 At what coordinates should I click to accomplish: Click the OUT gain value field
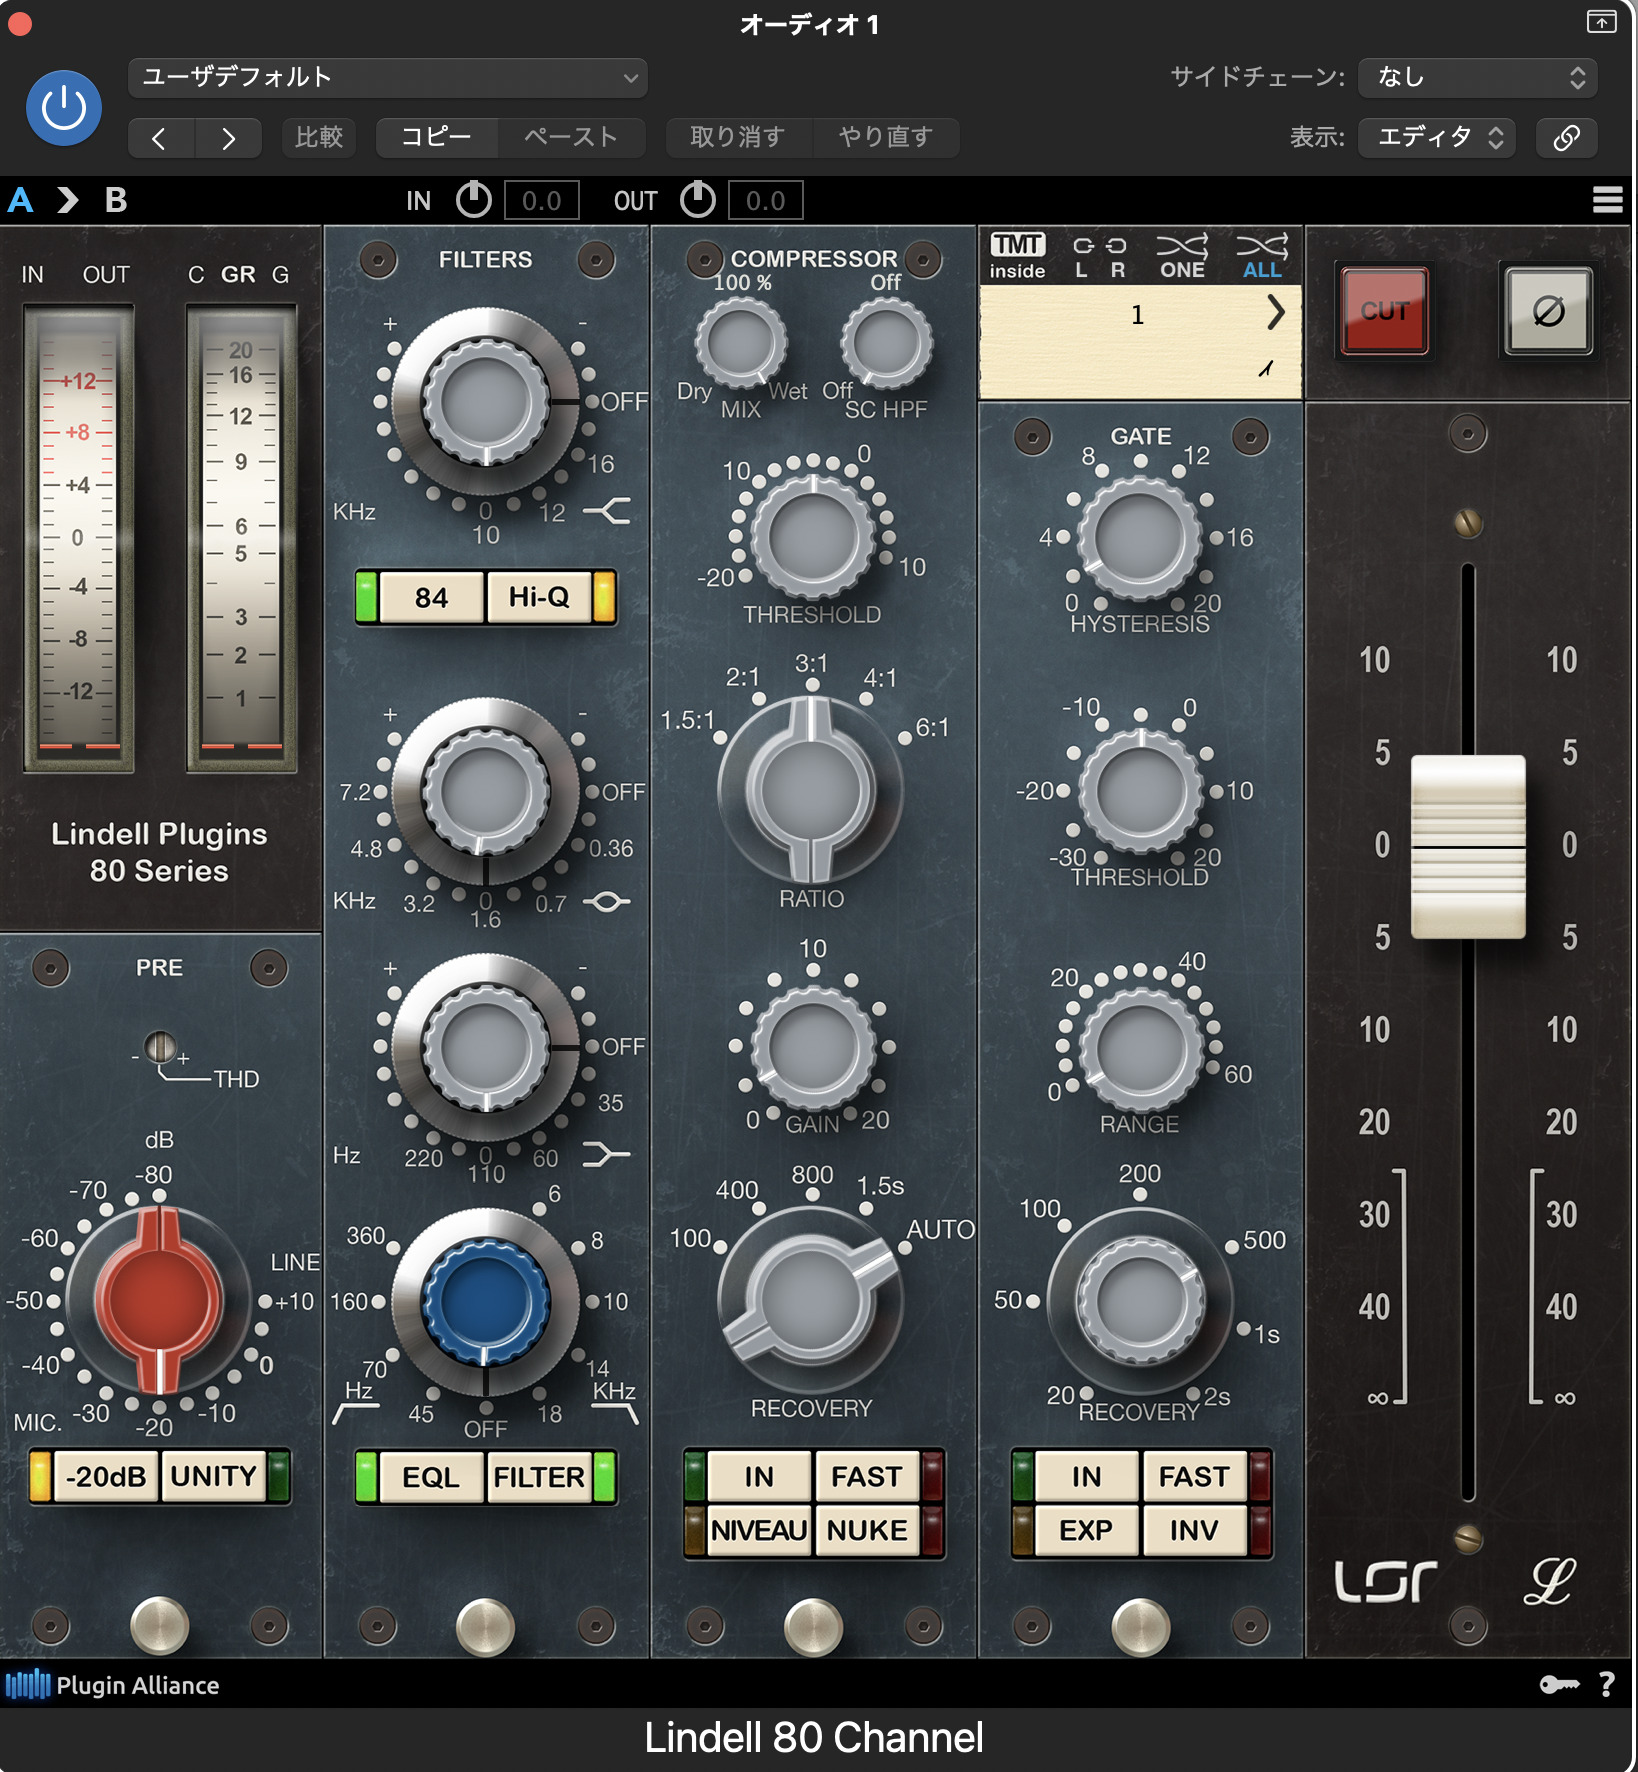tap(765, 200)
